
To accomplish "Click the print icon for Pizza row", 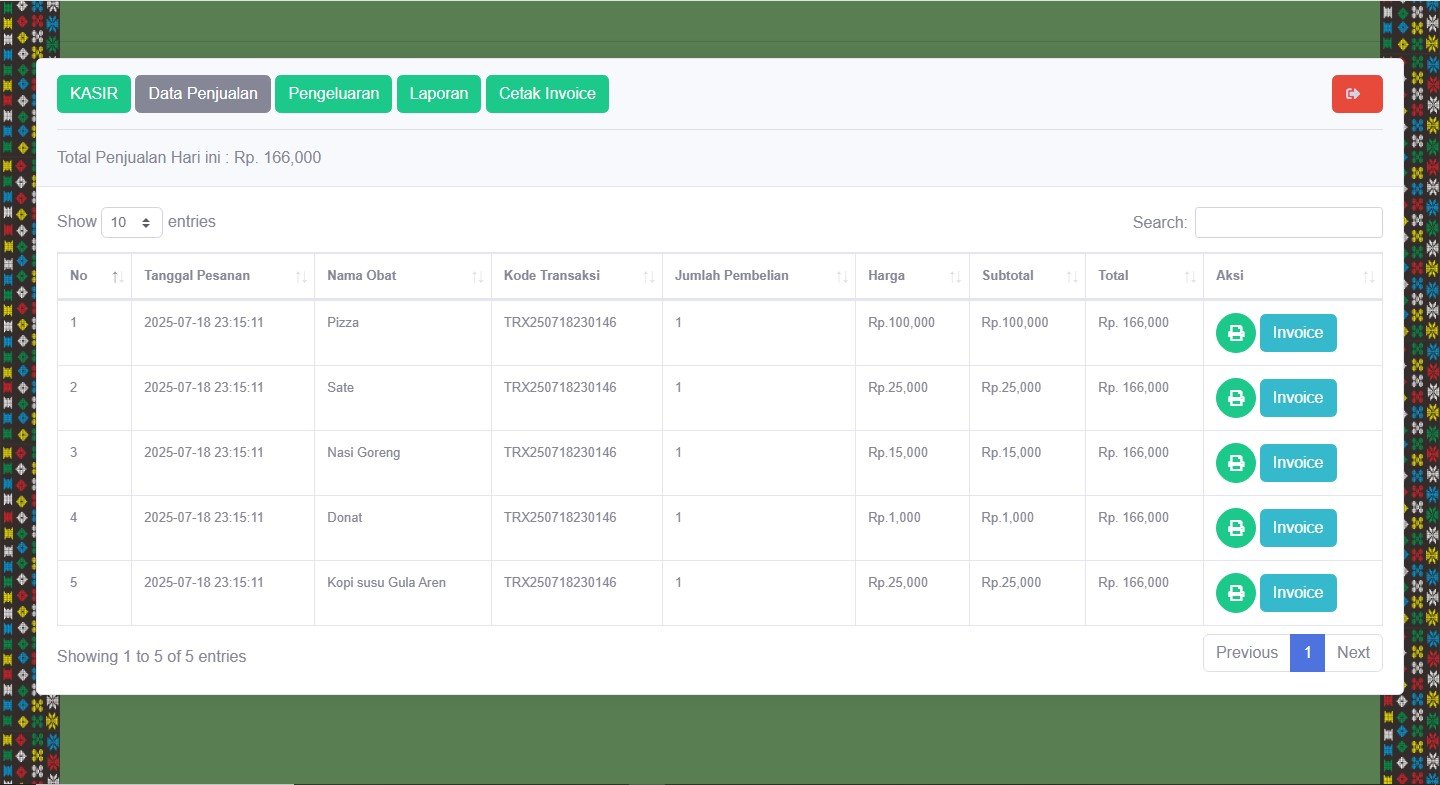I will point(1235,333).
